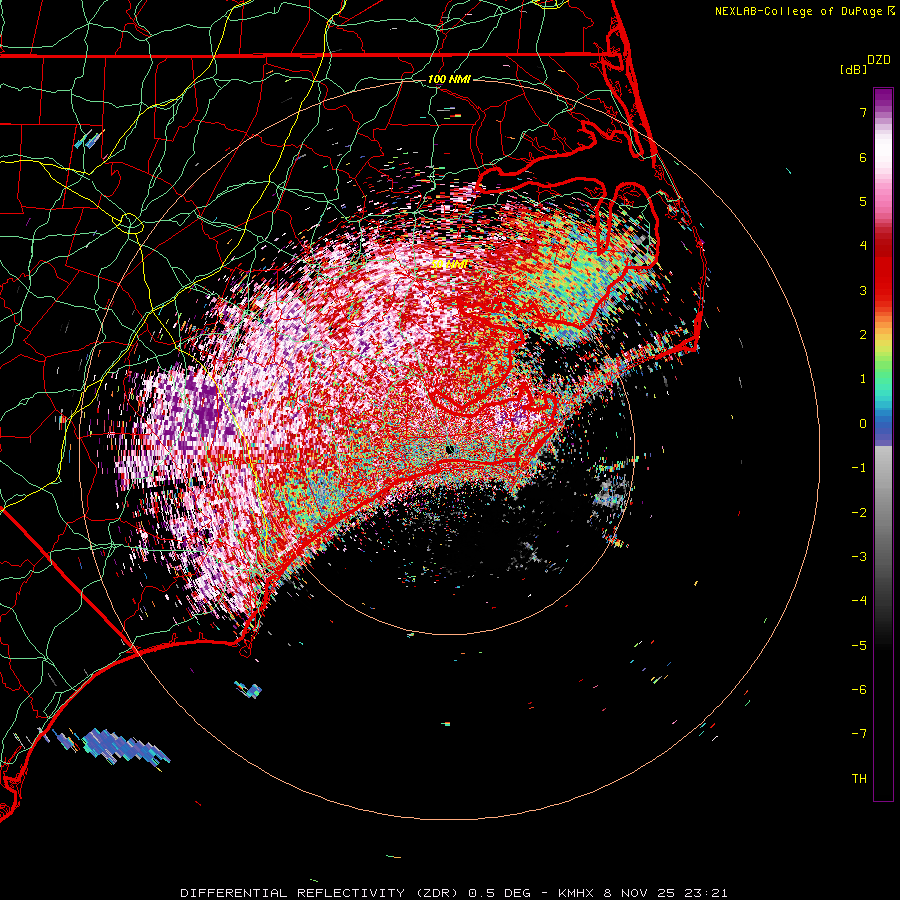Click the -6 value on the dB scale
Viewport: 900px width, 900px height.
click(859, 690)
